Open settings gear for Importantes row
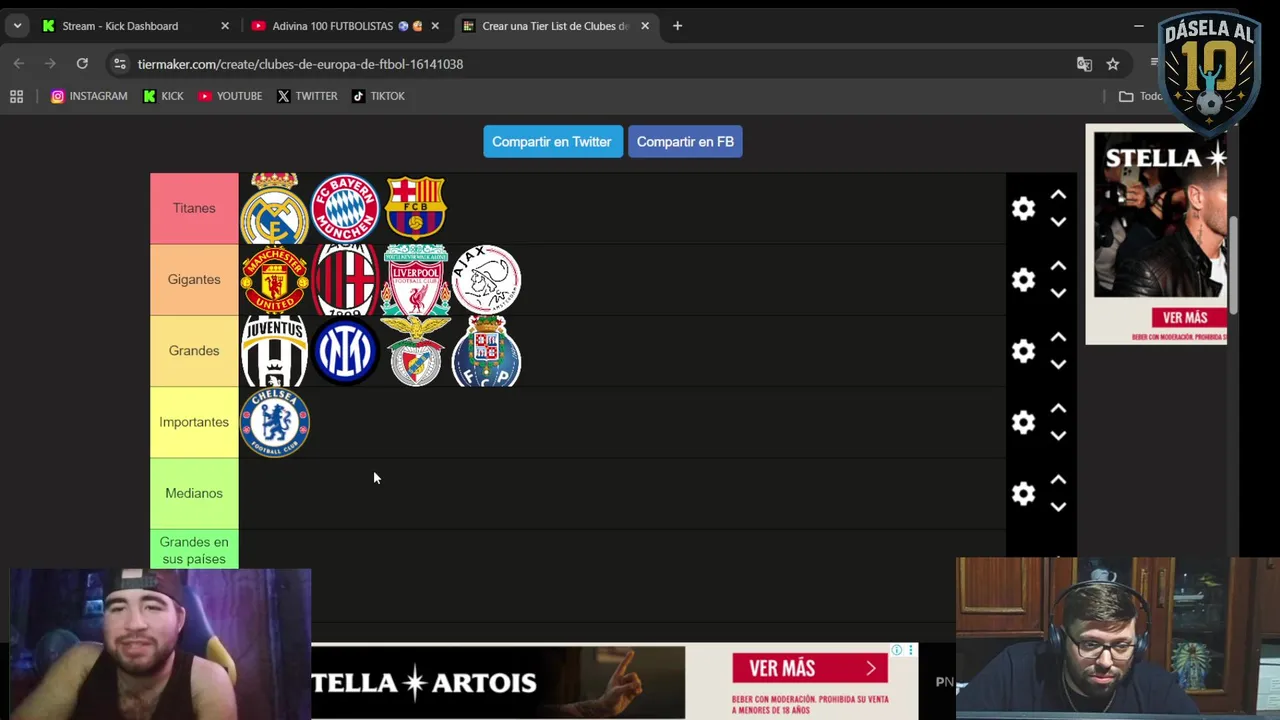The image size is (1280, 720). pyautogui.click(x=1023, y=422)
